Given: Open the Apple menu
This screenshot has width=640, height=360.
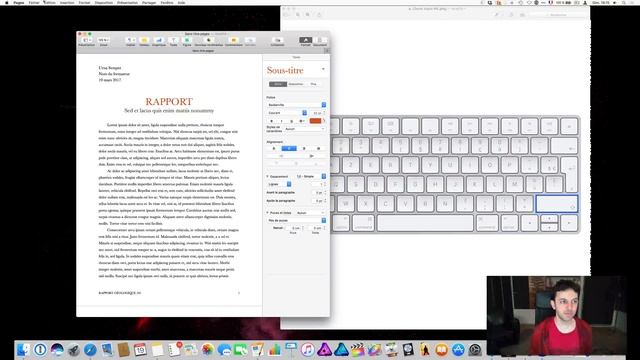Looking at the screenshot, I should pos(7,2).
